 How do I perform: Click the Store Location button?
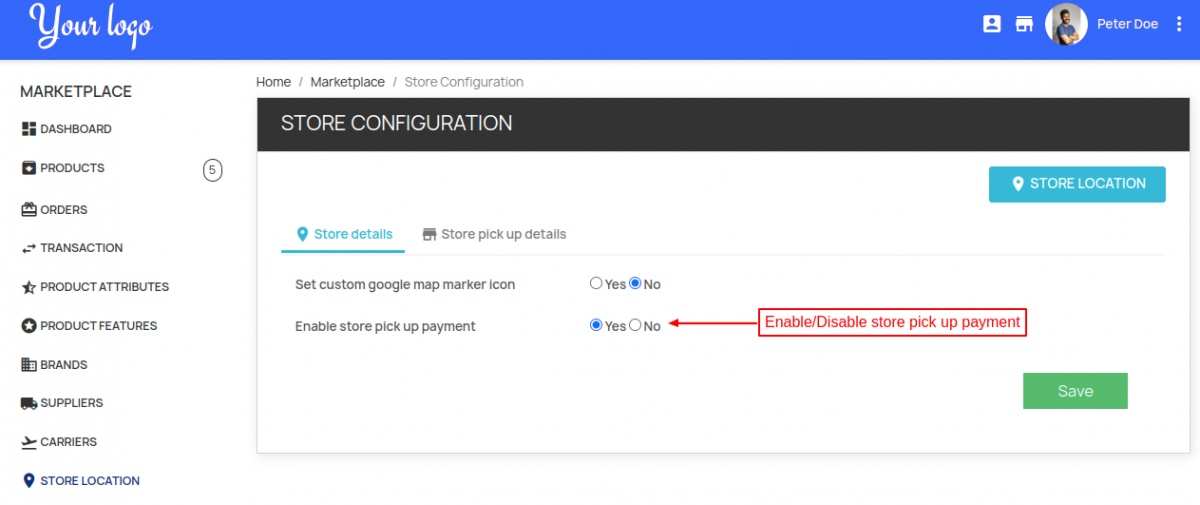point(1077,184)
